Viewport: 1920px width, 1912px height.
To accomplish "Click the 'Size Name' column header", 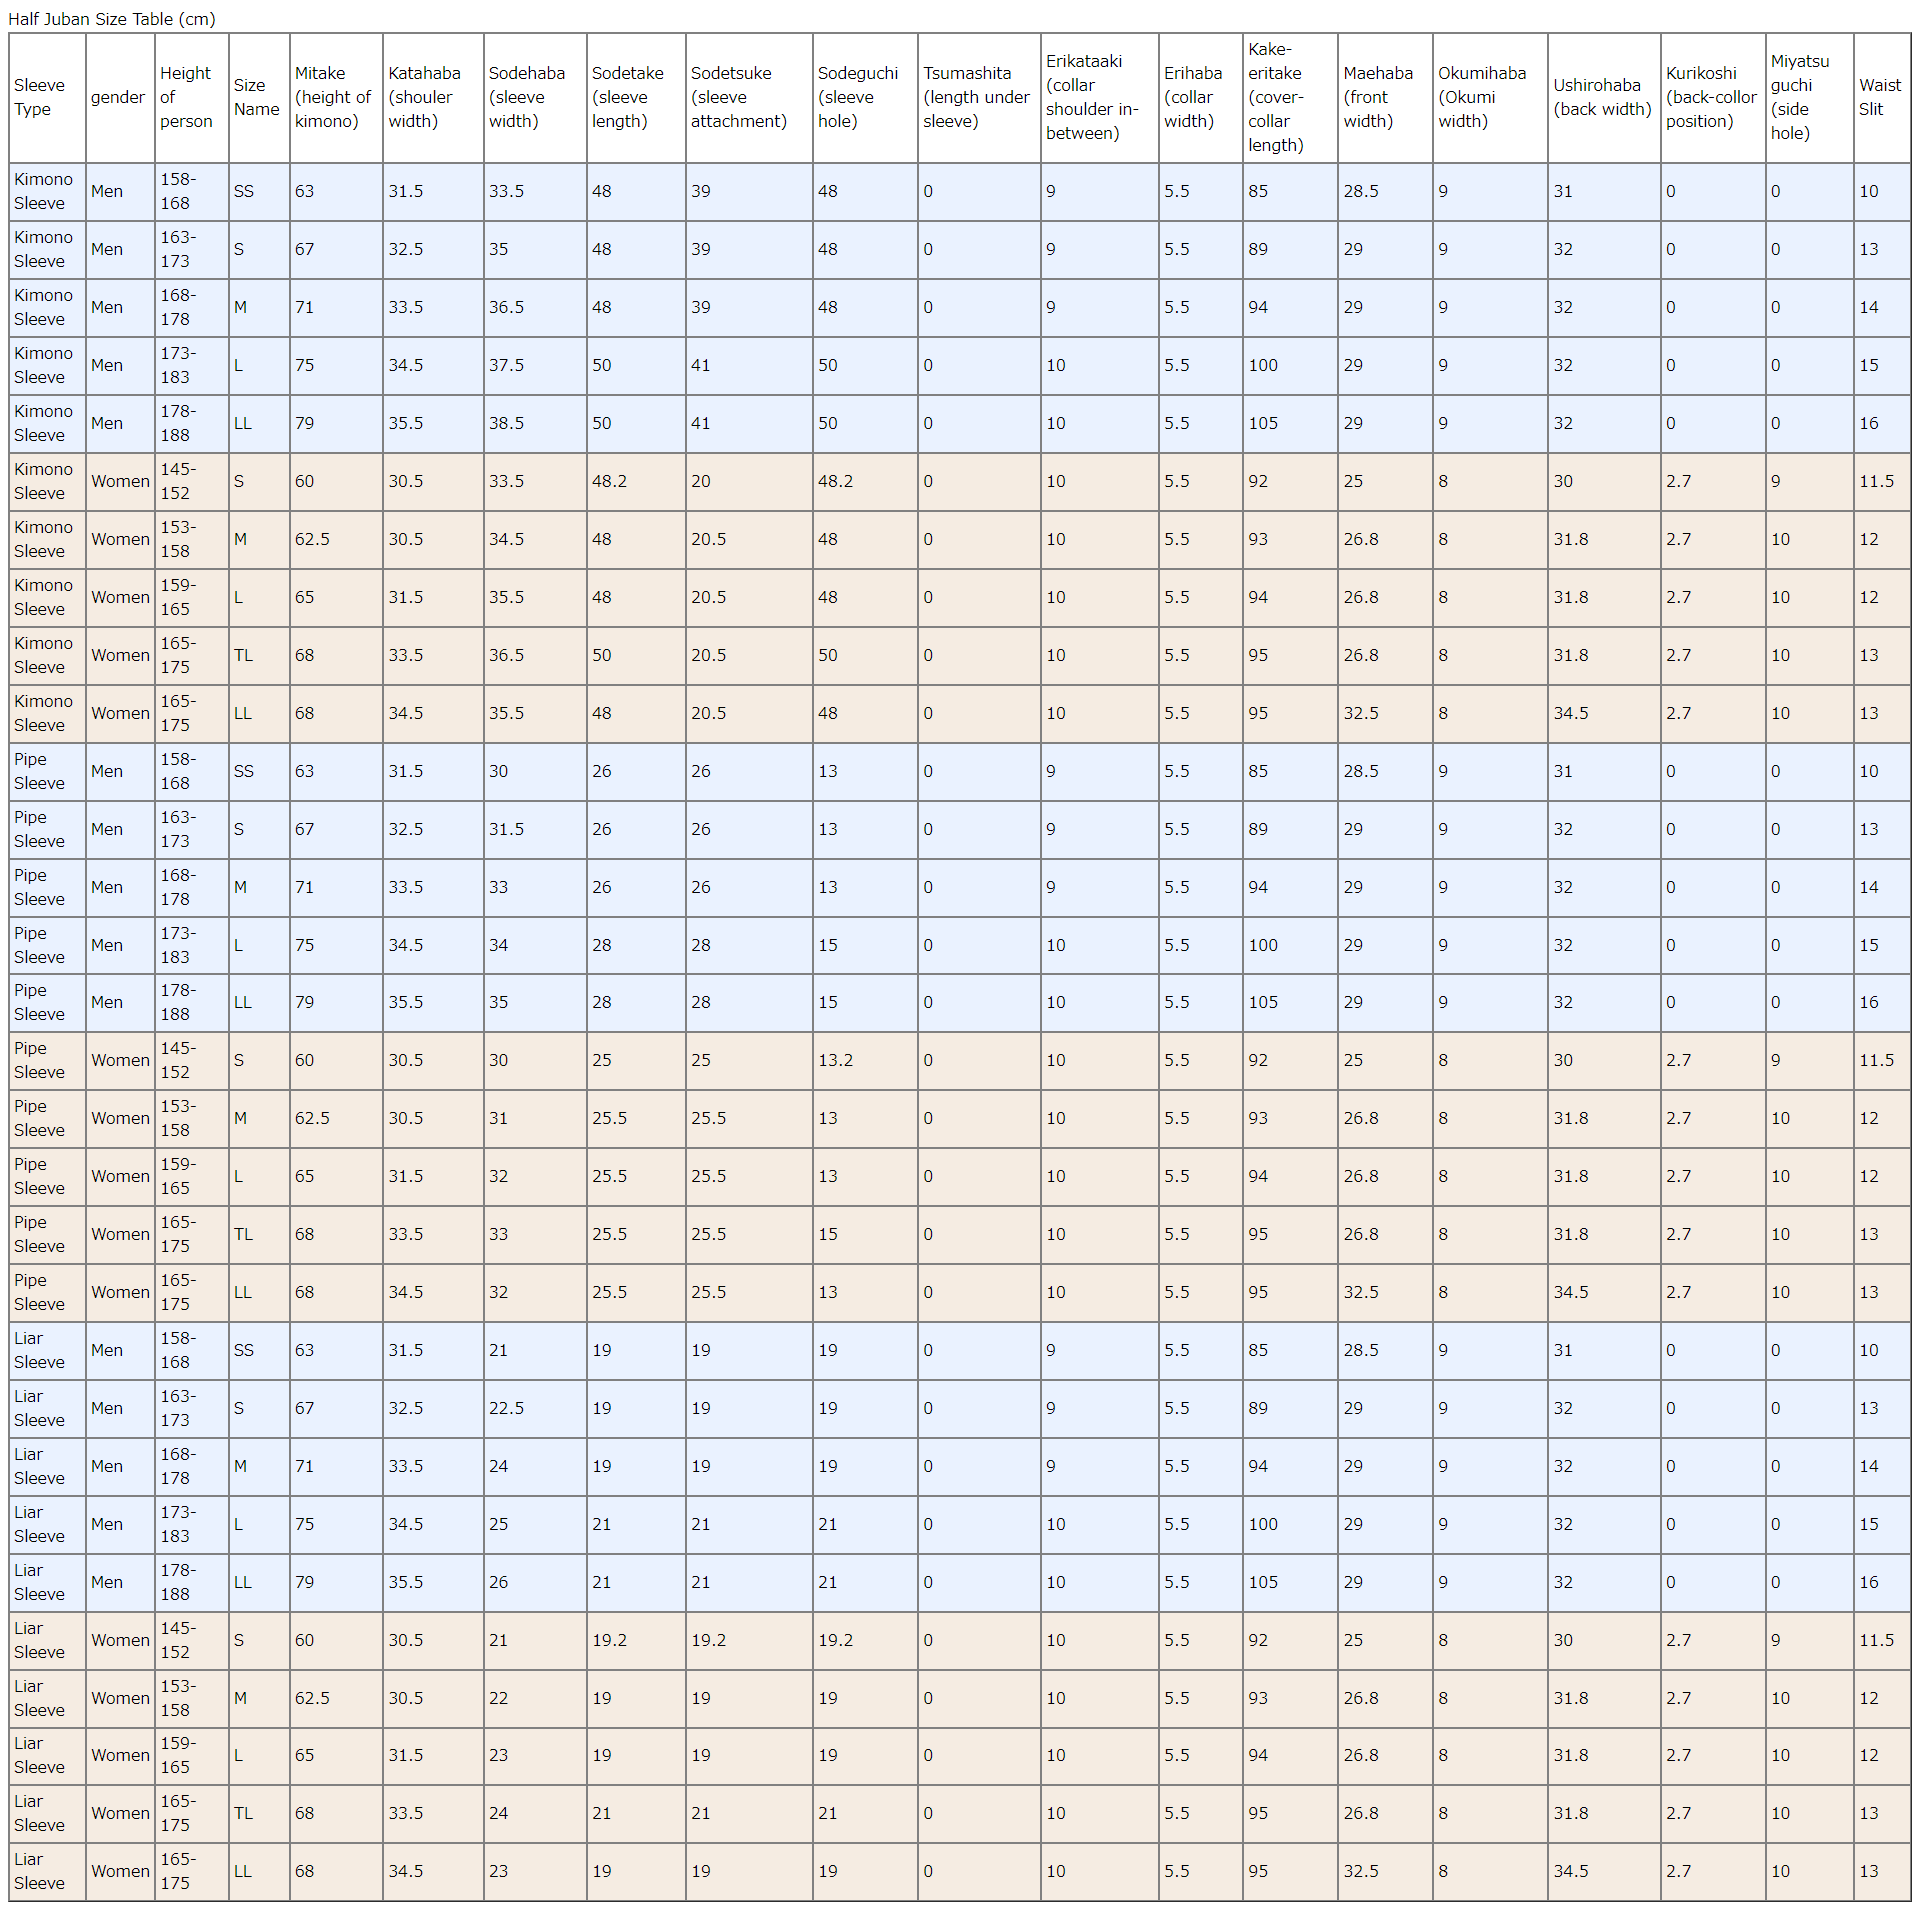I will [256, 97].
